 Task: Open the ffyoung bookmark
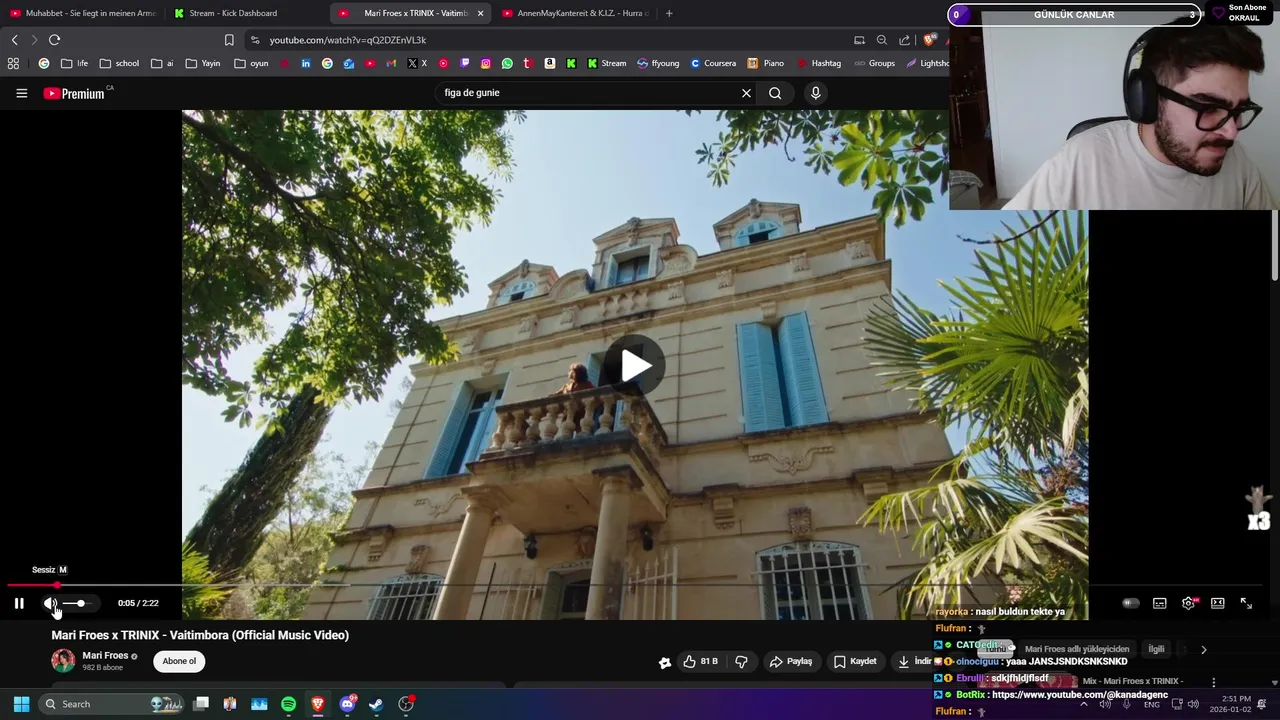coord(658,63)
